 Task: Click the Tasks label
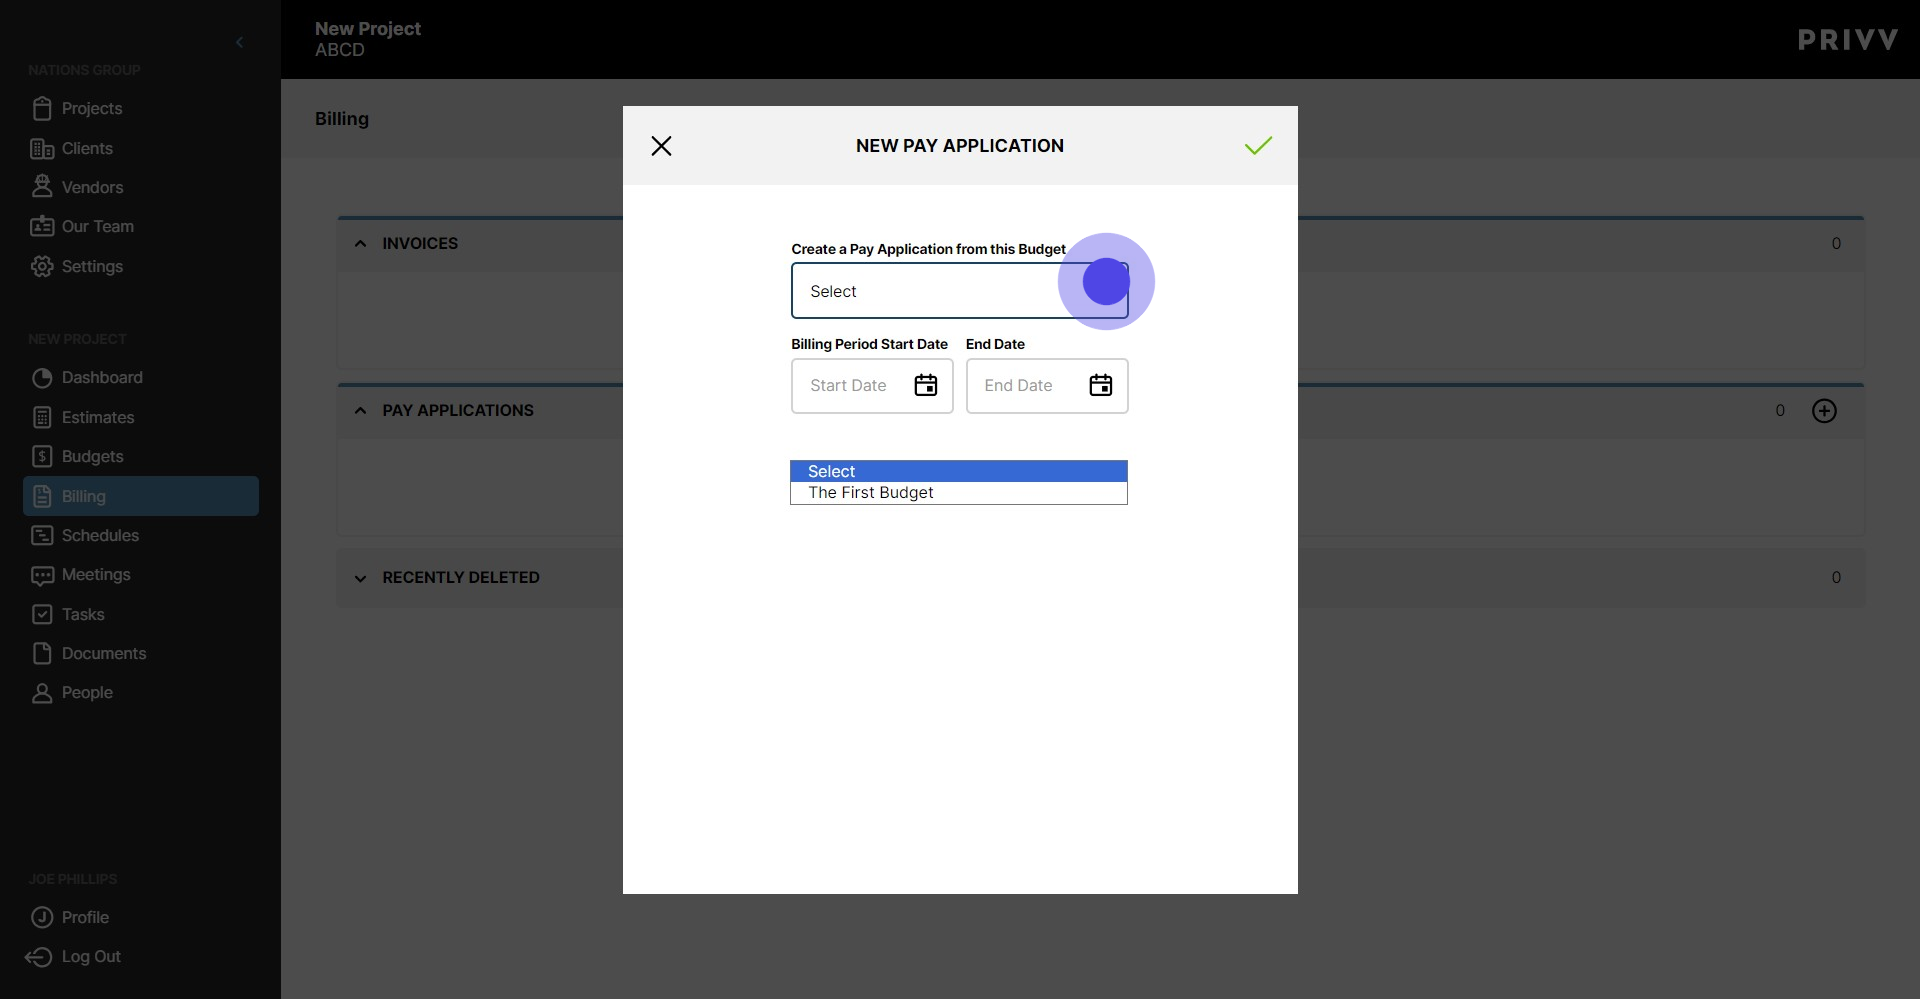tap(83, 614)
